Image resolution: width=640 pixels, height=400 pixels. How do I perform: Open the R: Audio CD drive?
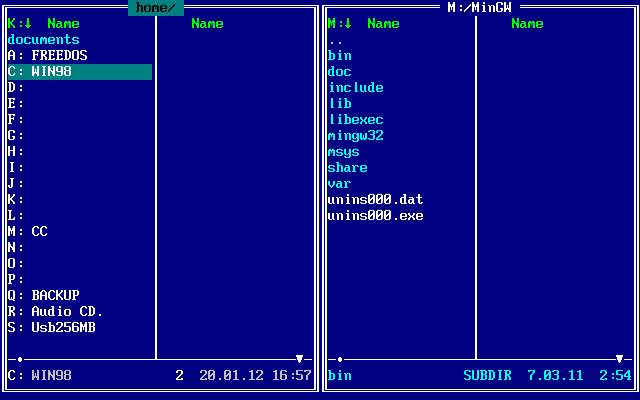[55, 312]
